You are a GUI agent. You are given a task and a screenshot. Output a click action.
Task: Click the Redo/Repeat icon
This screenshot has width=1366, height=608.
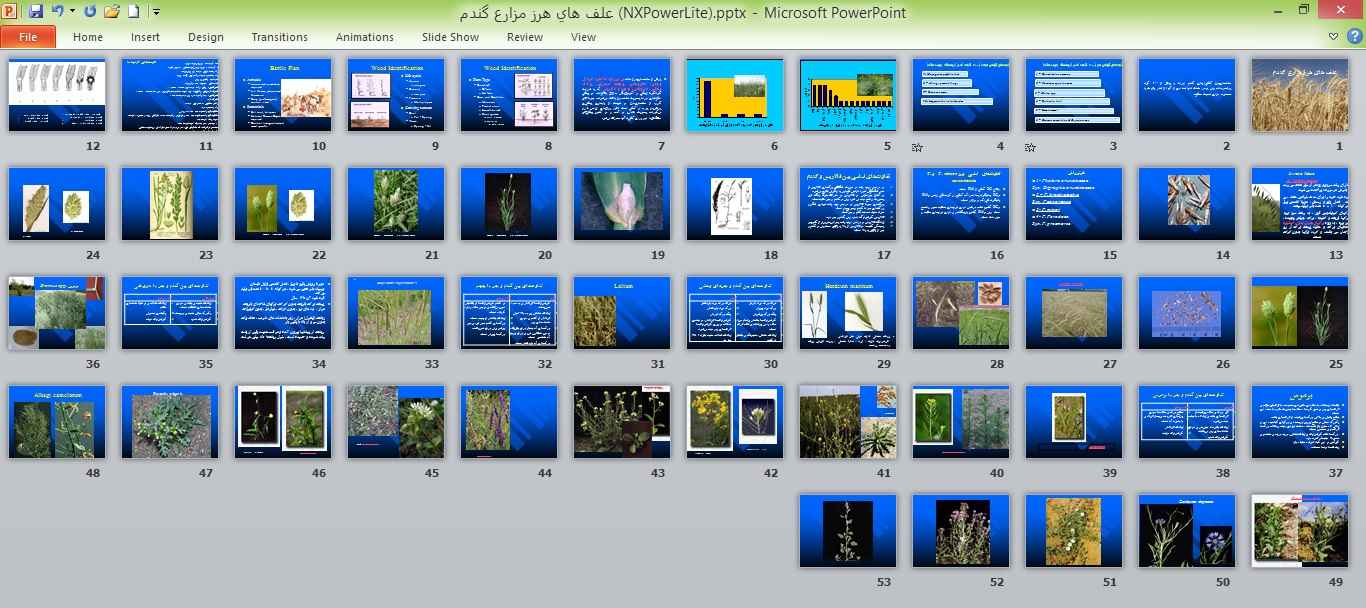coord(91,12)
